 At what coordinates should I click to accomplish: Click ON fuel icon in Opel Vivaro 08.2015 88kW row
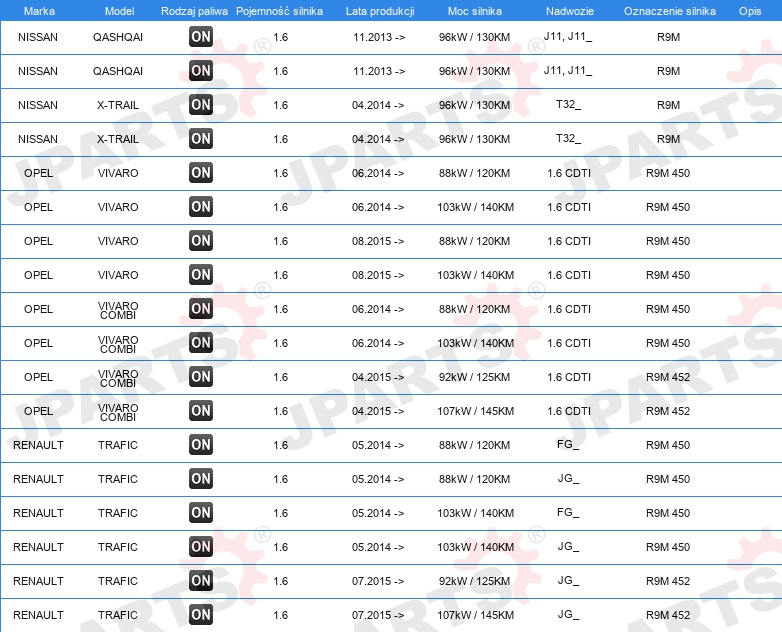(x=201, y=240)
